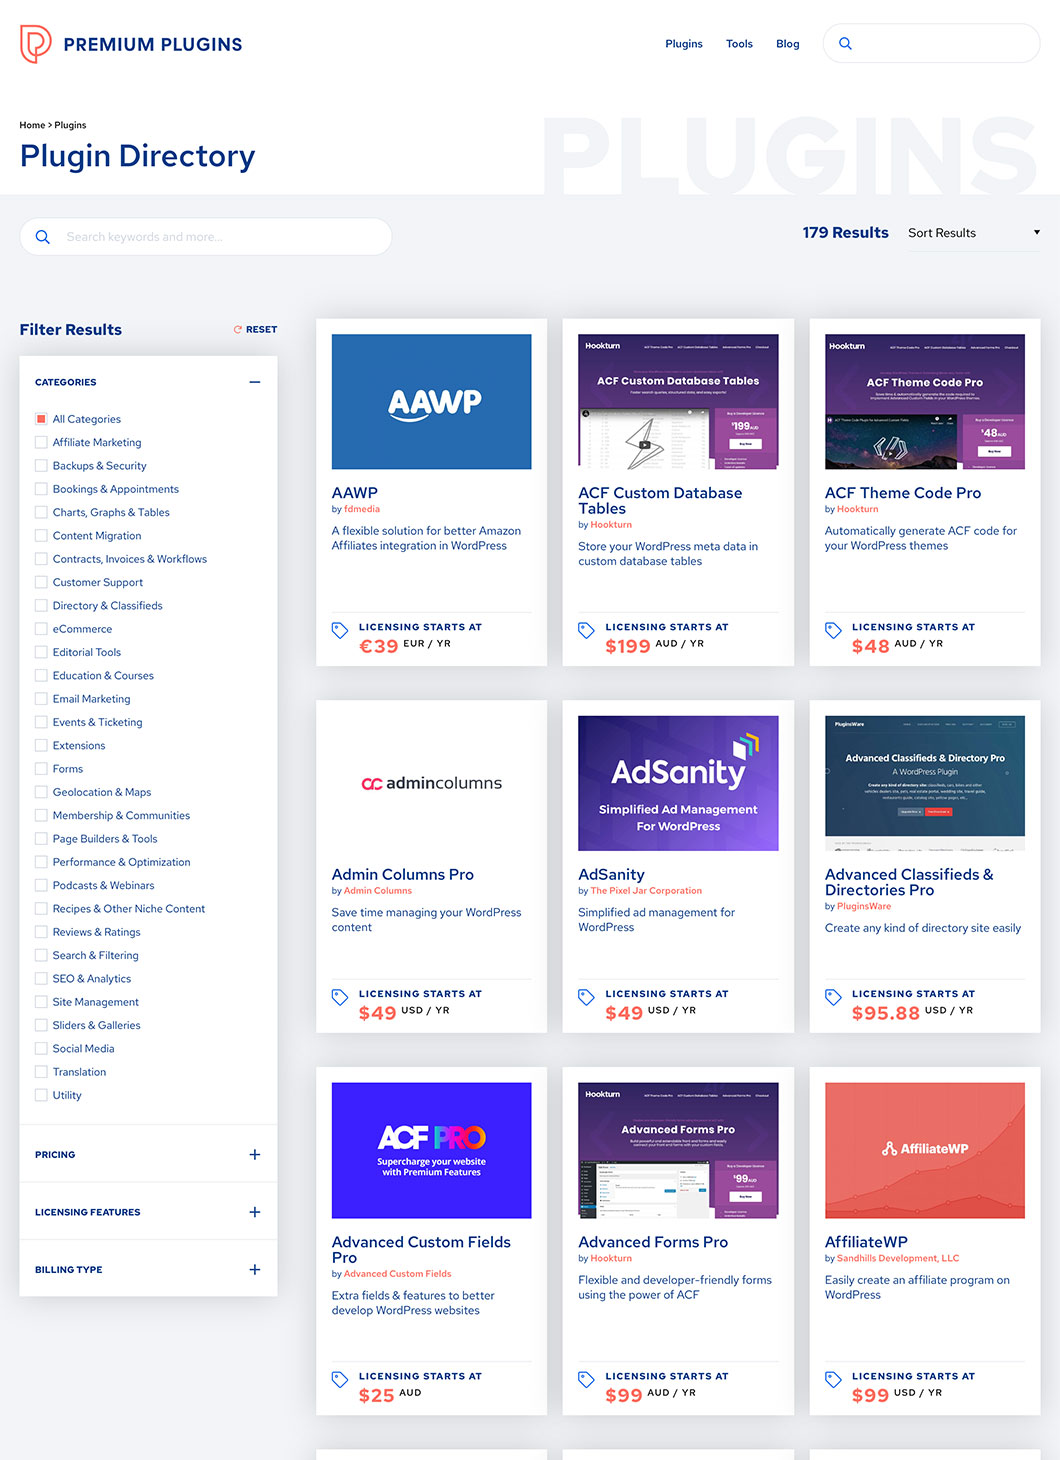Tick the eCommerce category checkbox
This screenshot has height=1460, width=1060.
(41, 629)
